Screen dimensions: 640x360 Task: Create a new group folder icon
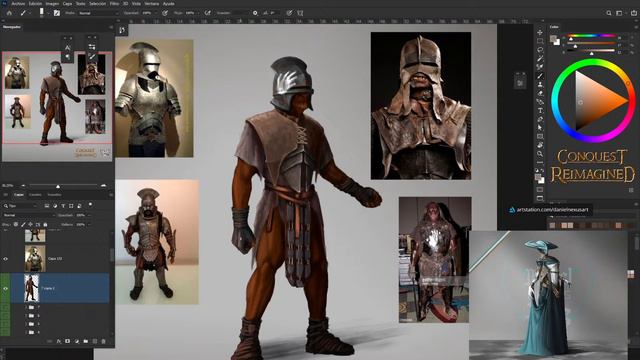pyautogui.click(x=85, y=341)
